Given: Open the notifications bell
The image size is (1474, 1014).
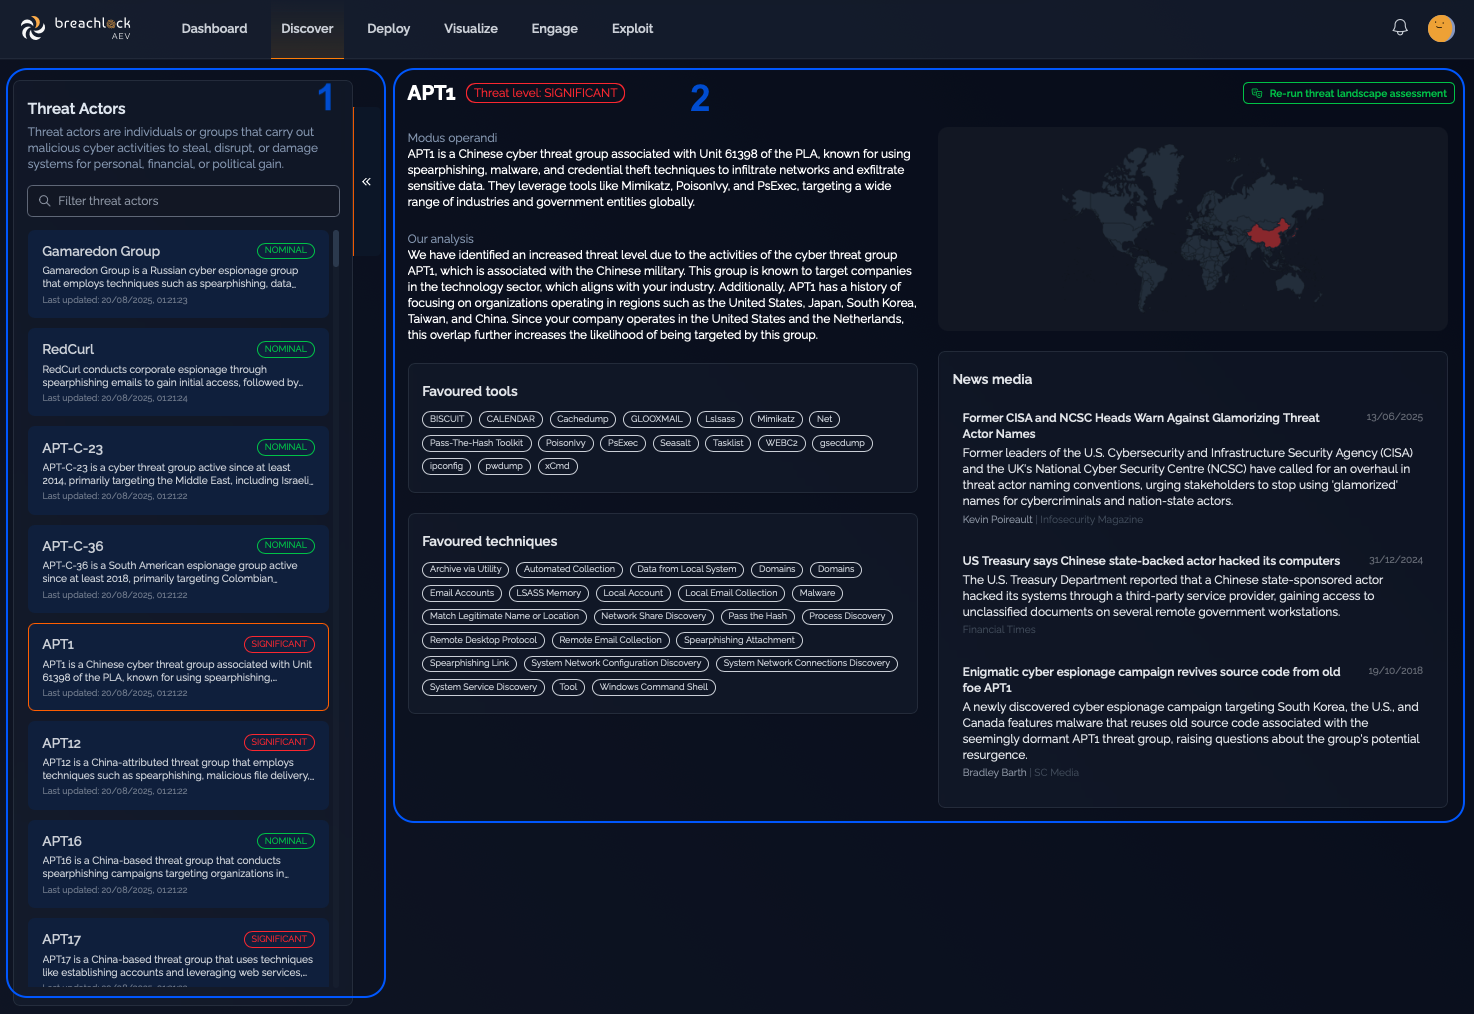Looking at the screenshot, I should [1400, 28].
